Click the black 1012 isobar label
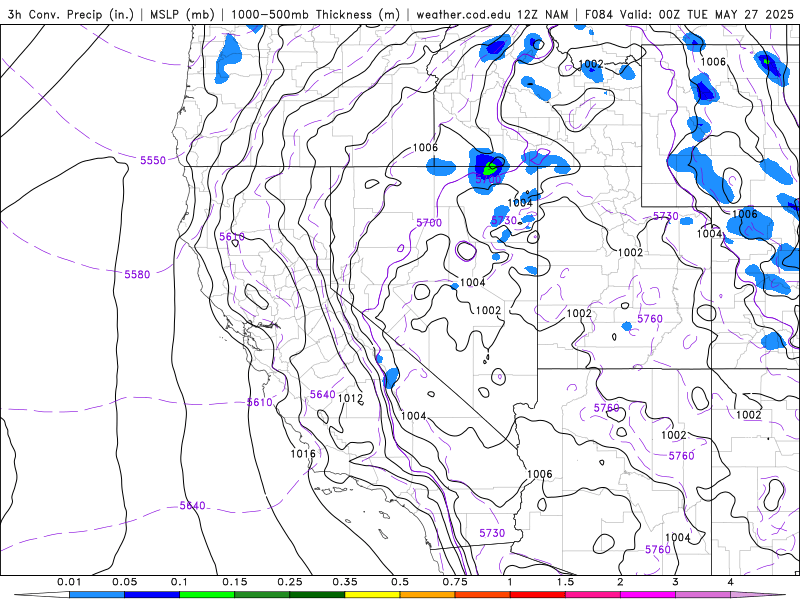This screenshot has width=800, height=600. pos(351,397)
